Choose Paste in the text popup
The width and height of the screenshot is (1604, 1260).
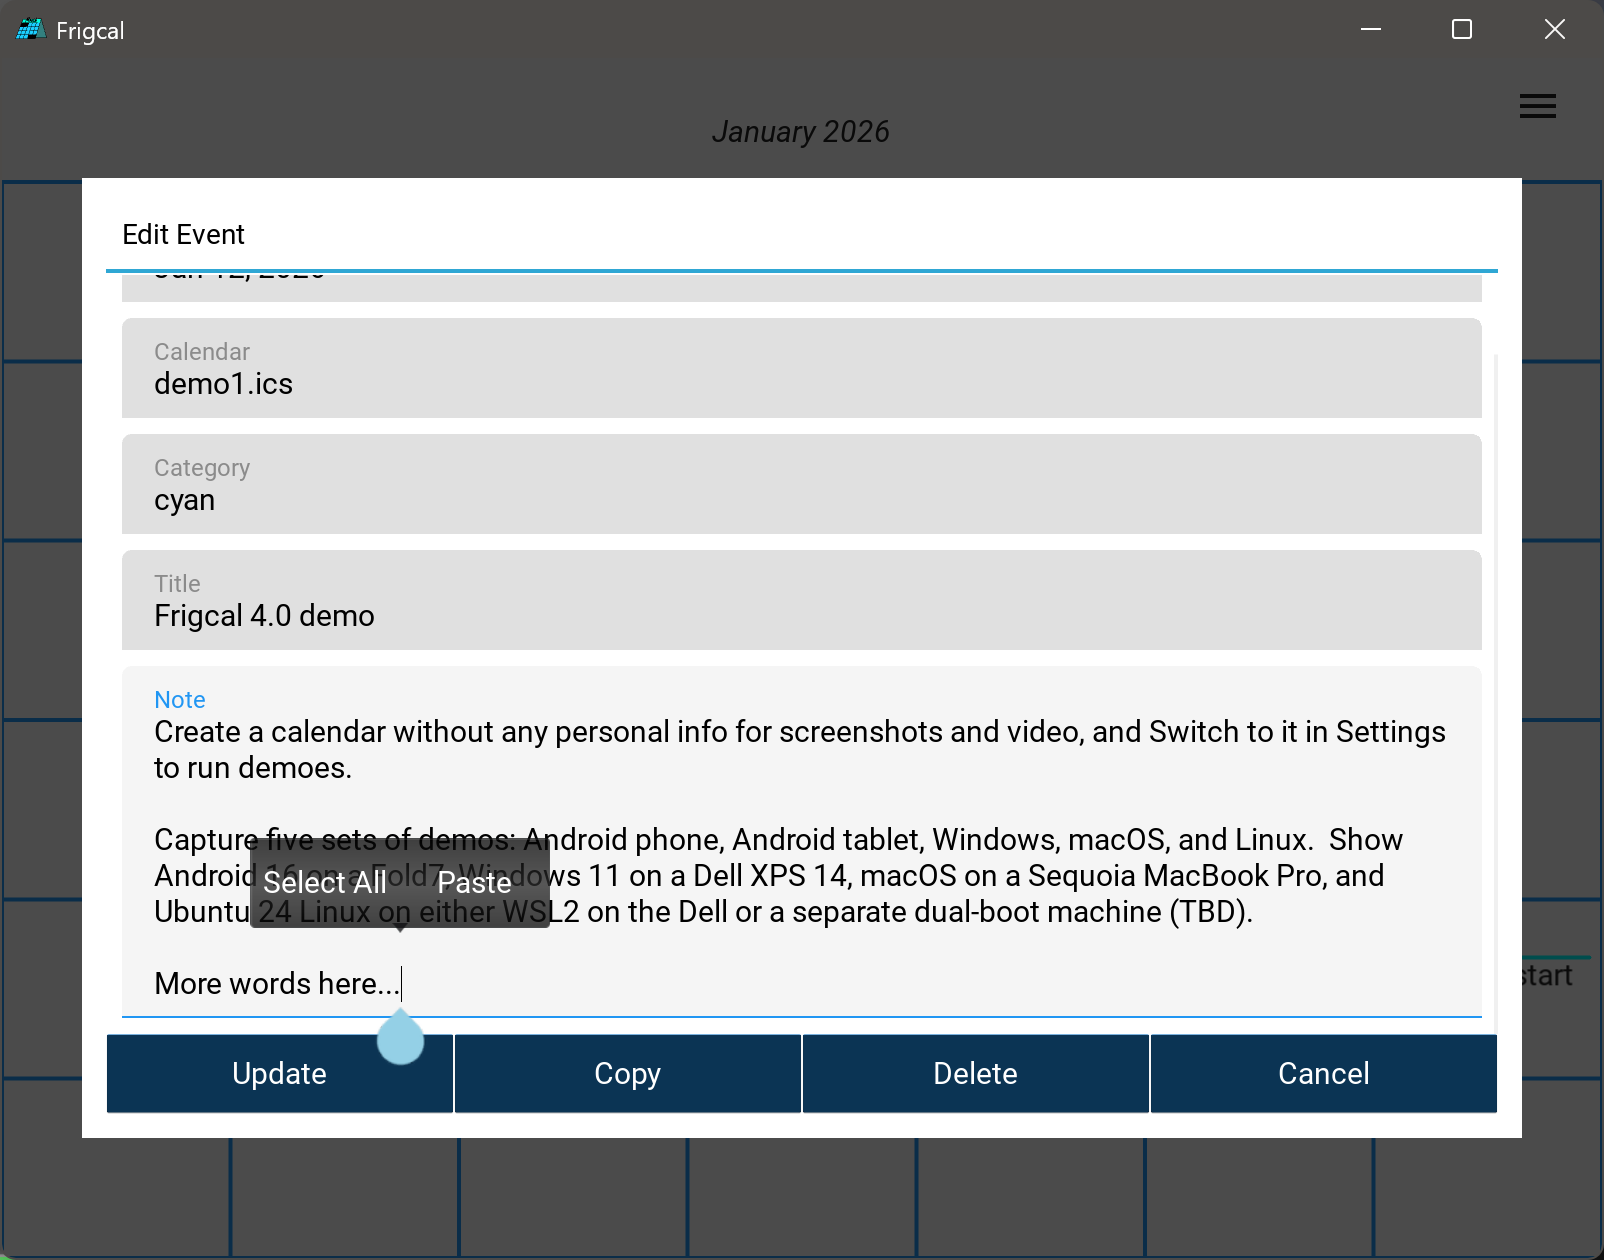click(x=474, y=883)
